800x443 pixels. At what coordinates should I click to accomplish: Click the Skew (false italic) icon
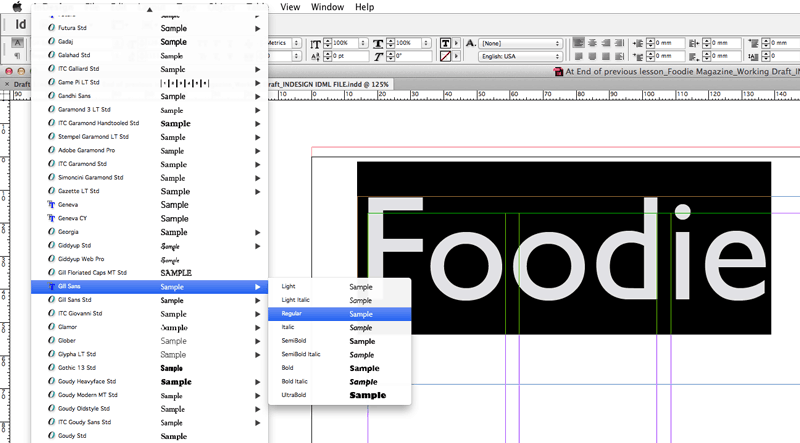tap(378, 56)
